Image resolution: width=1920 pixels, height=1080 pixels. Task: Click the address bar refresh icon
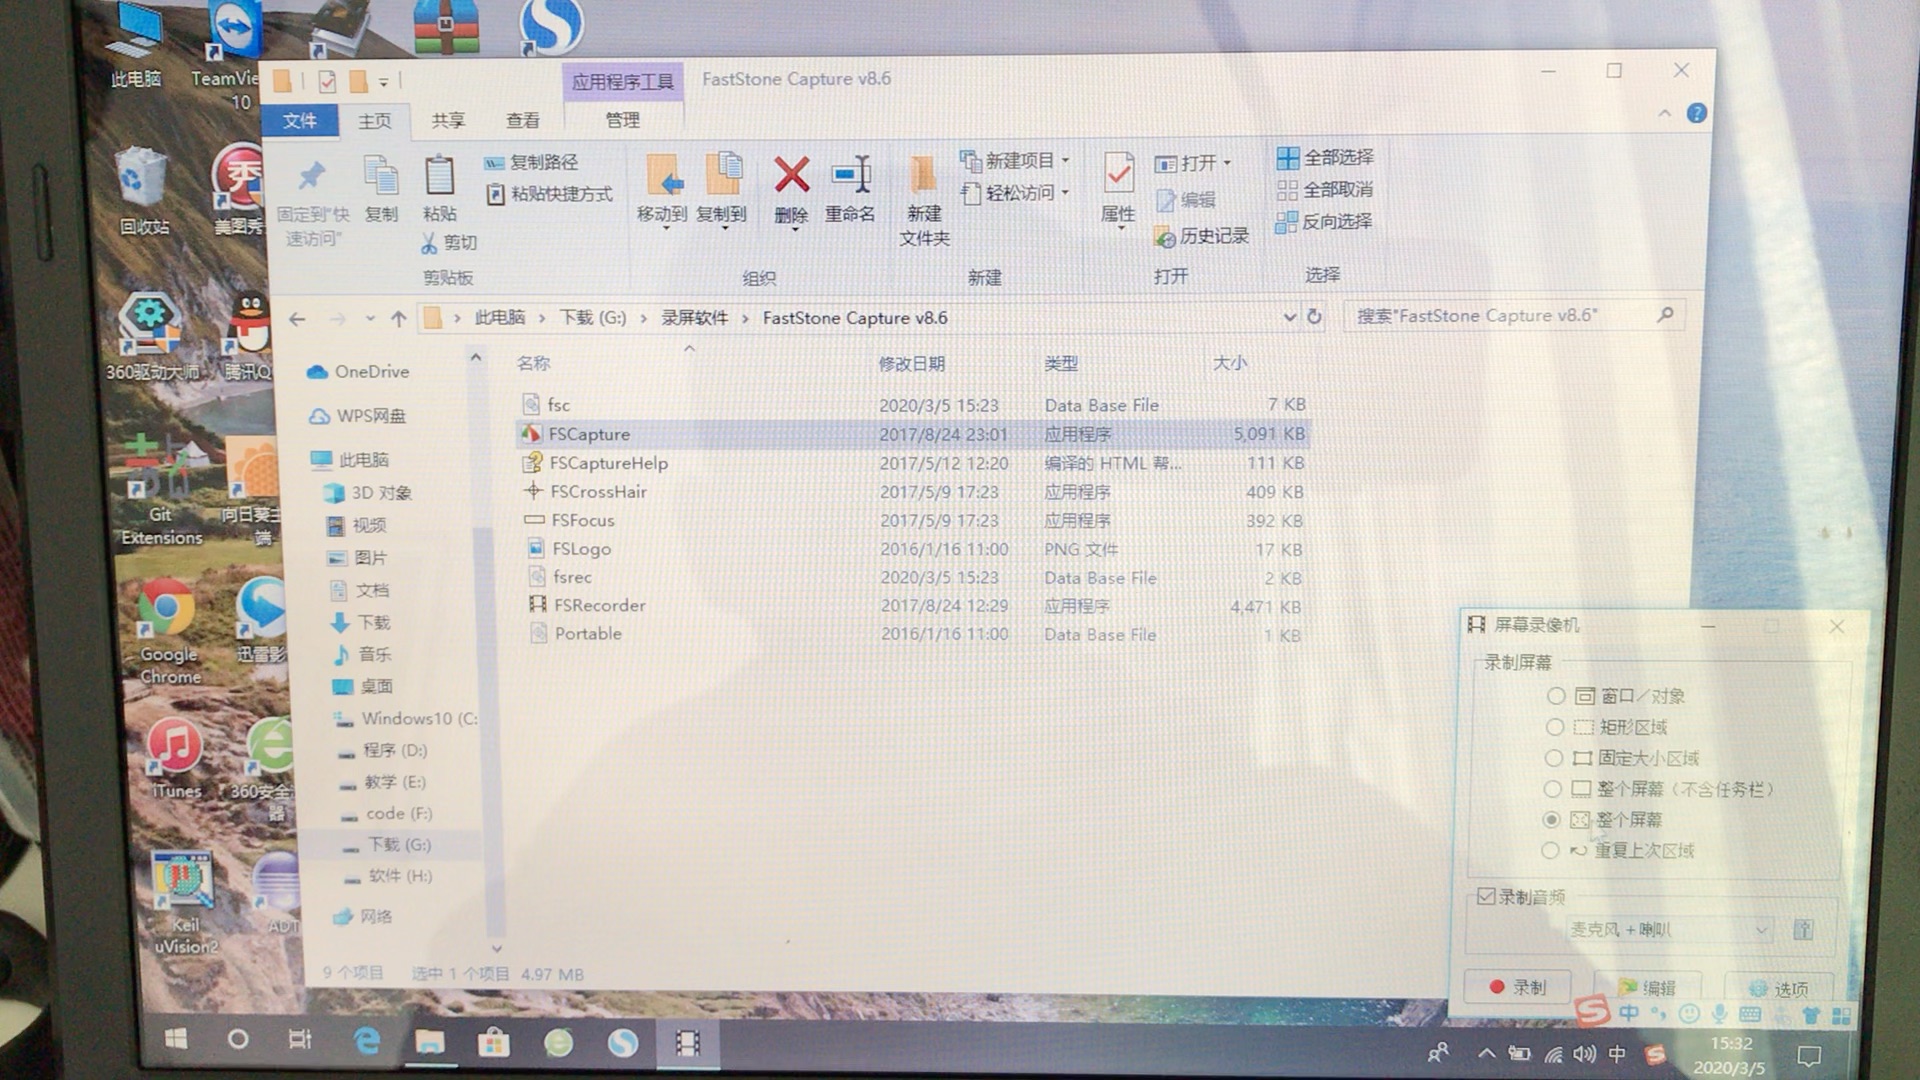coord(1314,317)
